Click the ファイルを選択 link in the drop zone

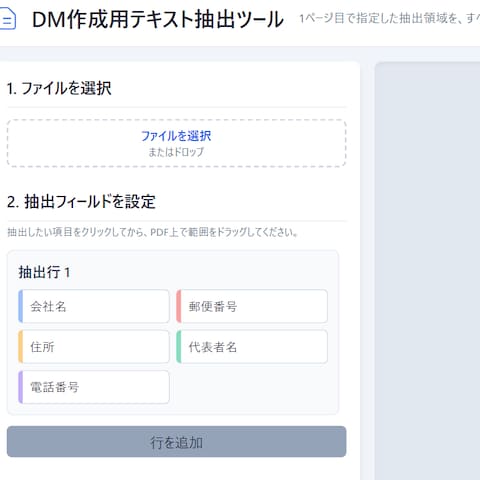[176, 136]
